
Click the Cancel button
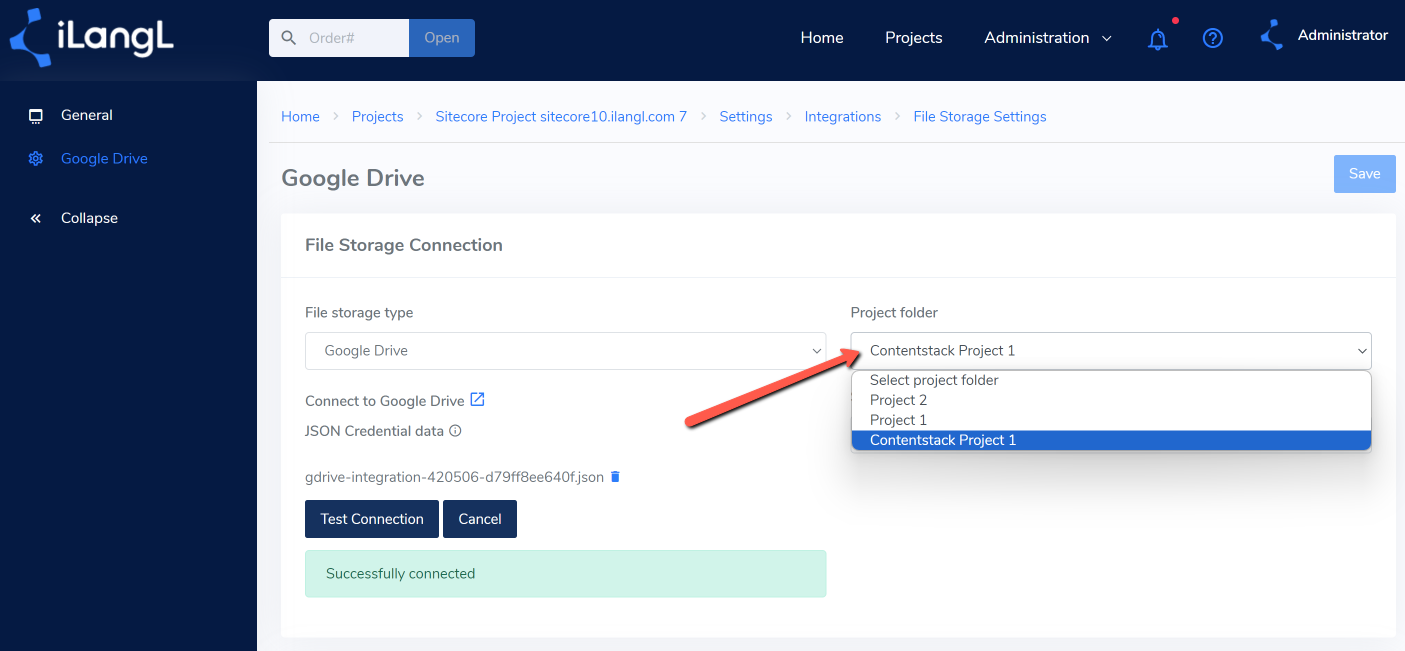(x=480, y=519)
